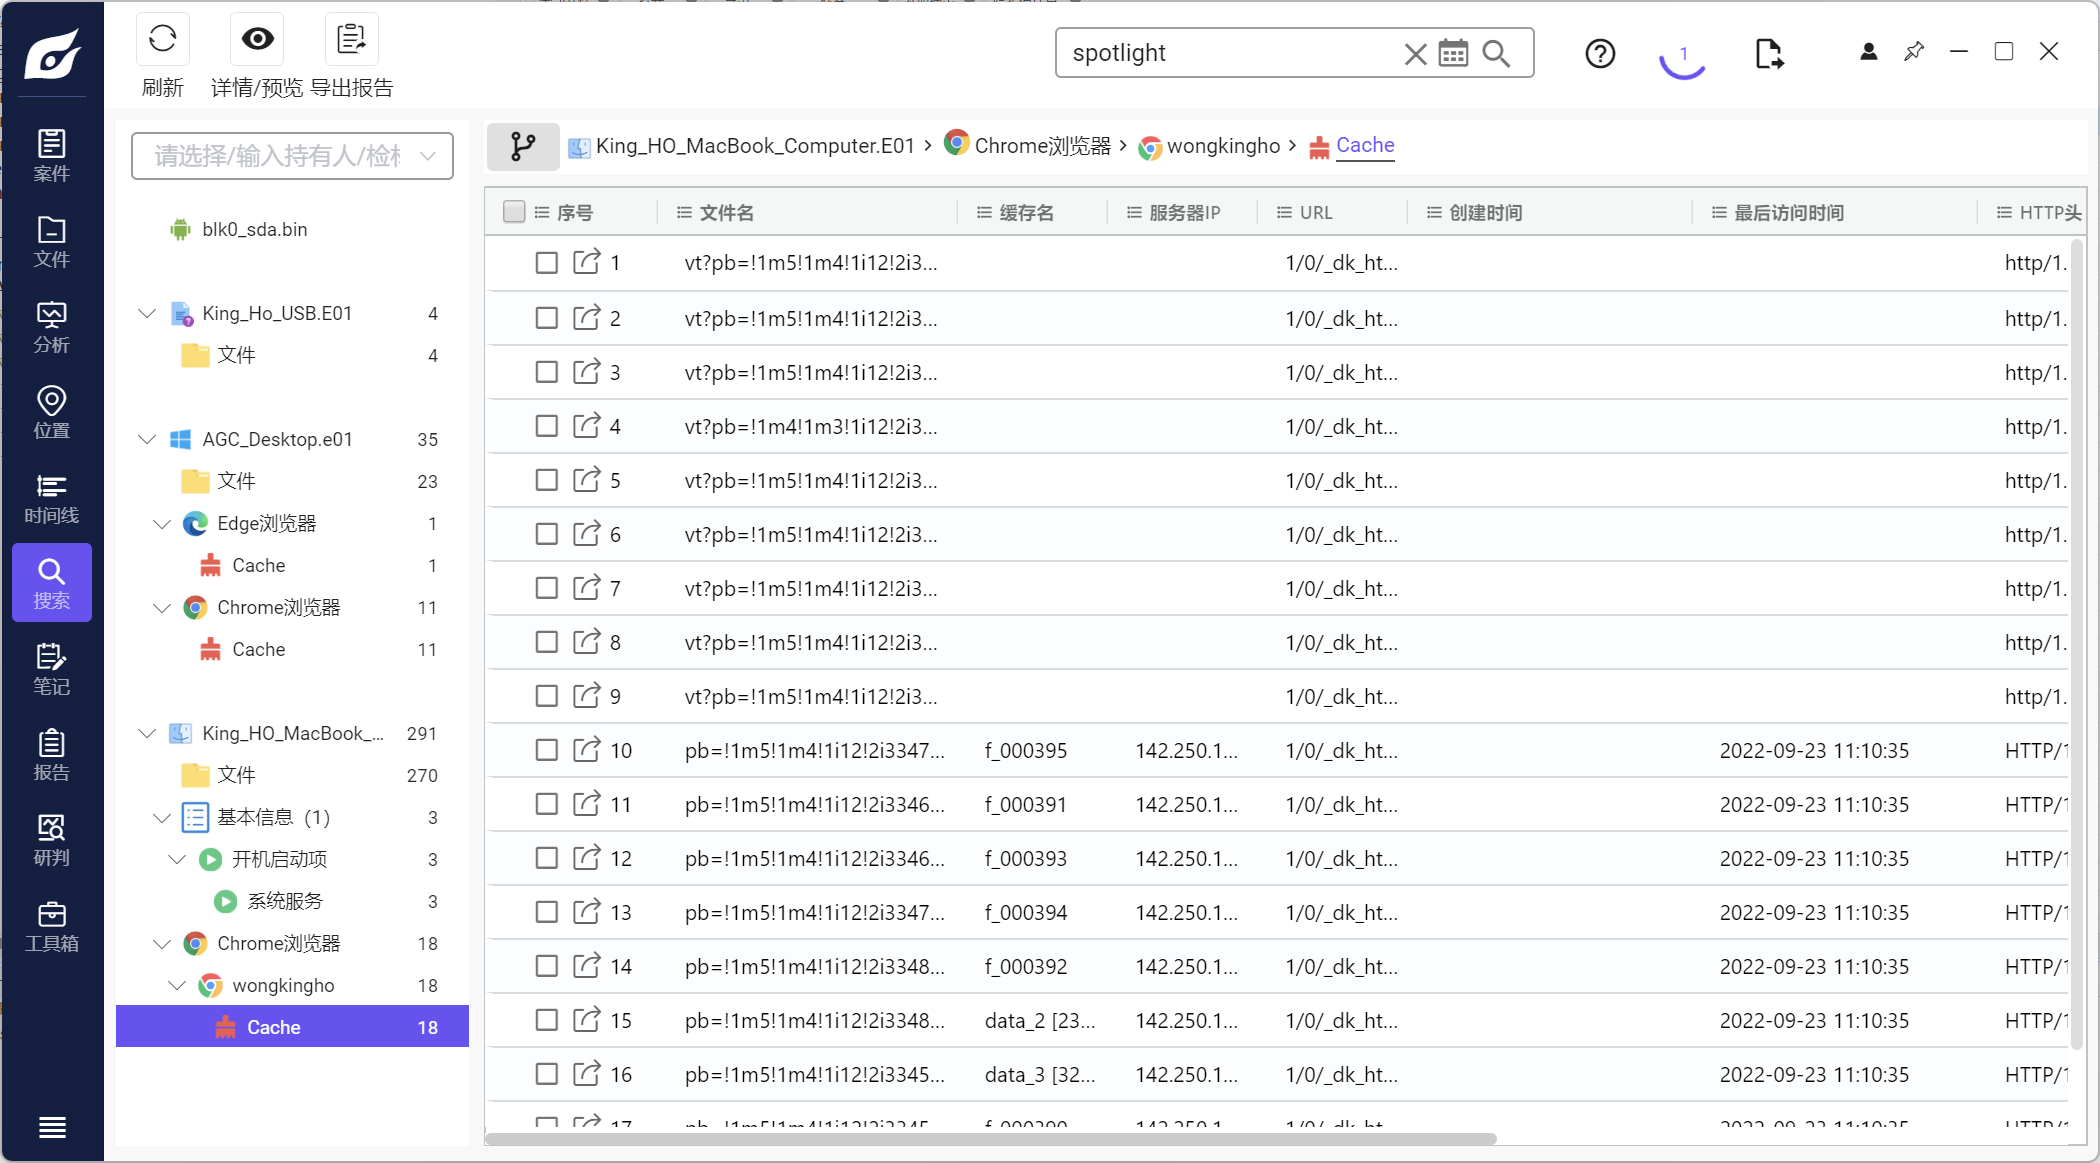Check the checkbox for row 10
This screenshot has height=1163, width=2100.
click(546, 750)
